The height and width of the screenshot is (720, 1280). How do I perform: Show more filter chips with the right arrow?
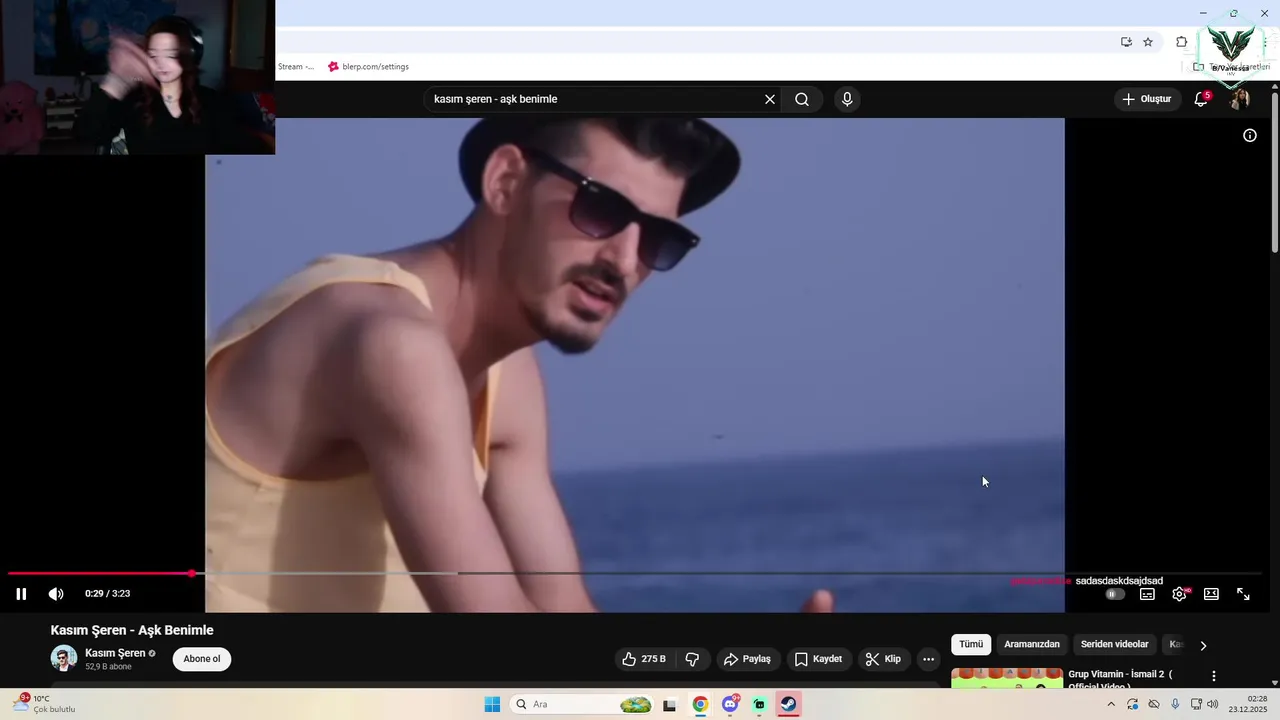pyautogui.click(x=1203, y=645)
